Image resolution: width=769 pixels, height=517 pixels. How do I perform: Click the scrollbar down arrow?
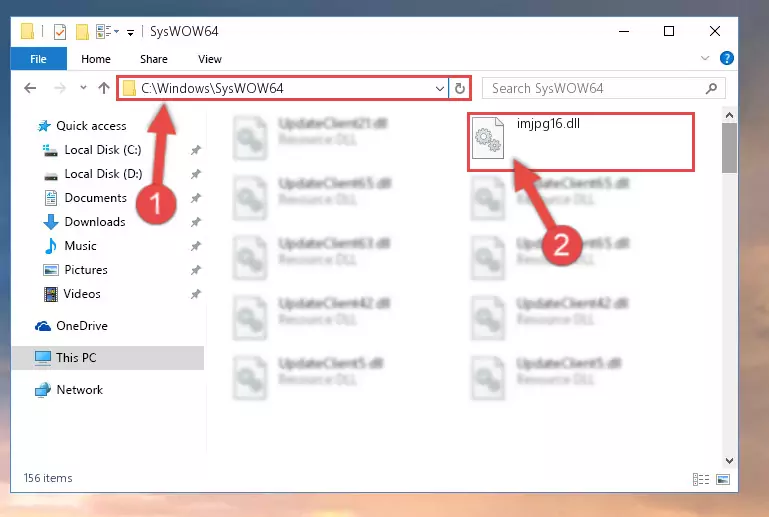[729, 461]
